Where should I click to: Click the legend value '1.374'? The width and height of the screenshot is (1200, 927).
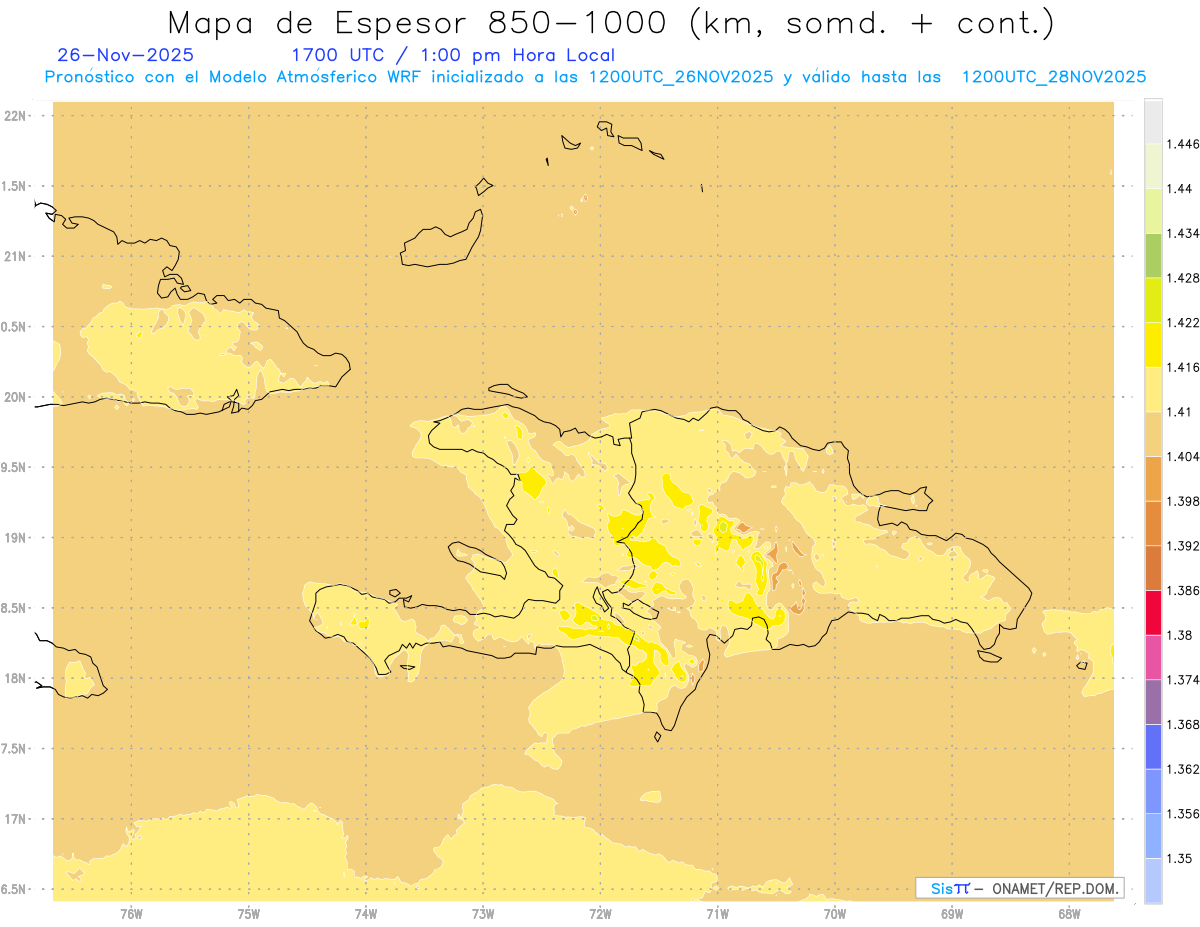click(x=1183, y=680)
